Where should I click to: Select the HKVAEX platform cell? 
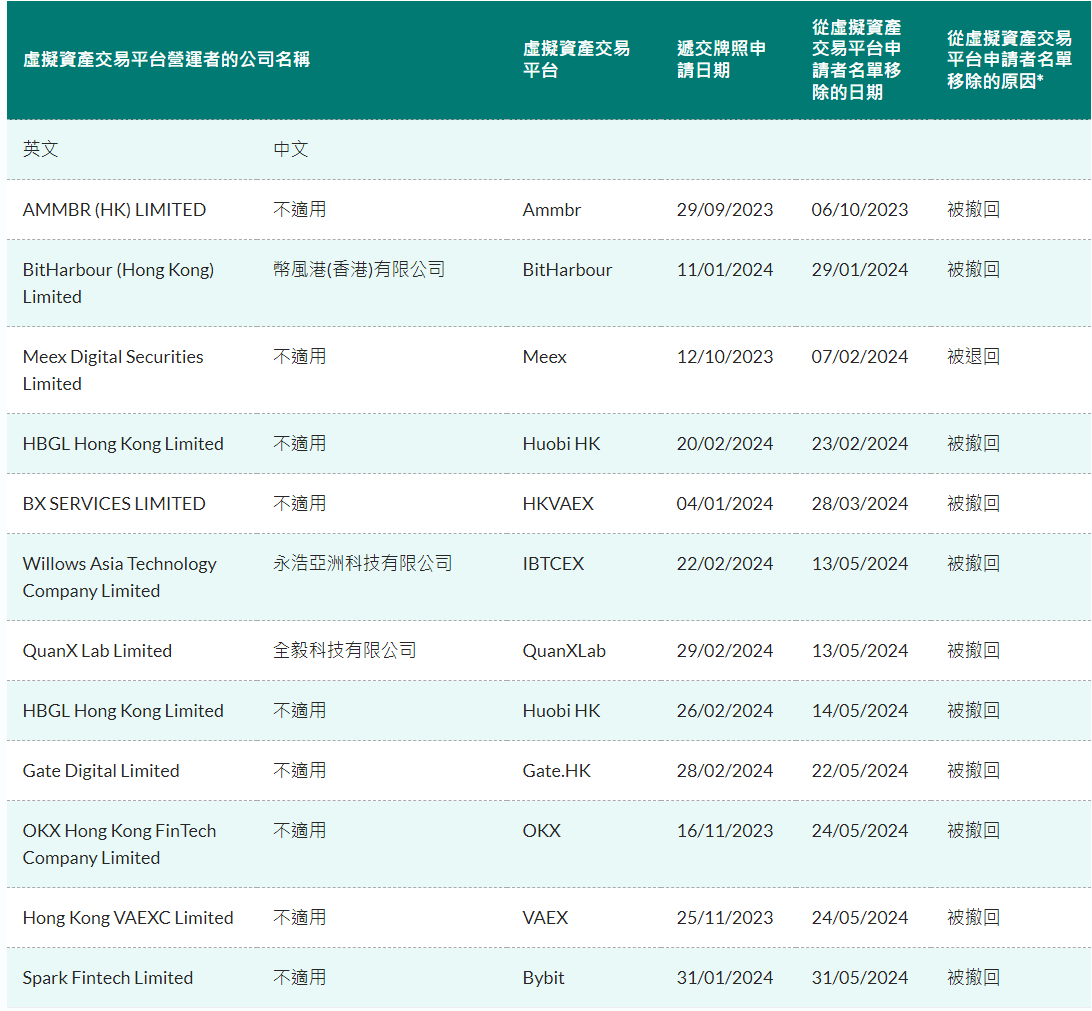pyautogui.click(x=558, y=504)
